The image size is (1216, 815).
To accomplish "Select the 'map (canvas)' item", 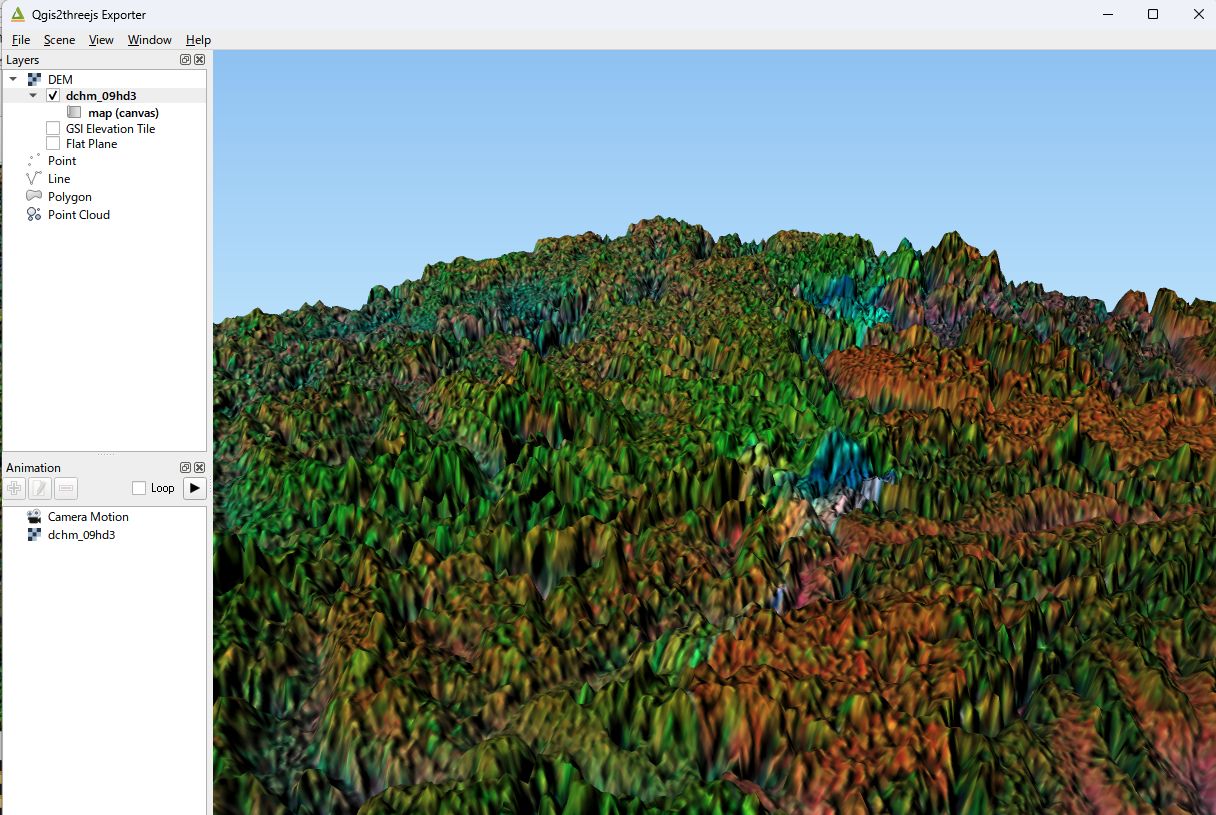I will coord(123,113).
